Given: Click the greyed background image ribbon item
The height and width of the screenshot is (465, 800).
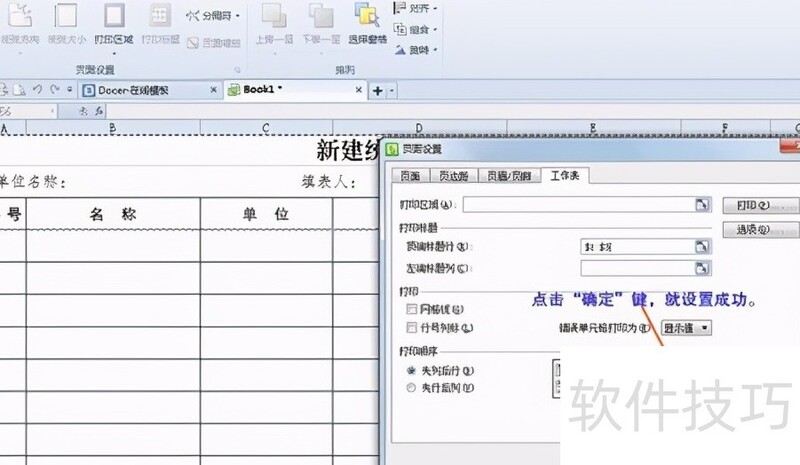Looking at the screenshot, I should pos(213,43).
